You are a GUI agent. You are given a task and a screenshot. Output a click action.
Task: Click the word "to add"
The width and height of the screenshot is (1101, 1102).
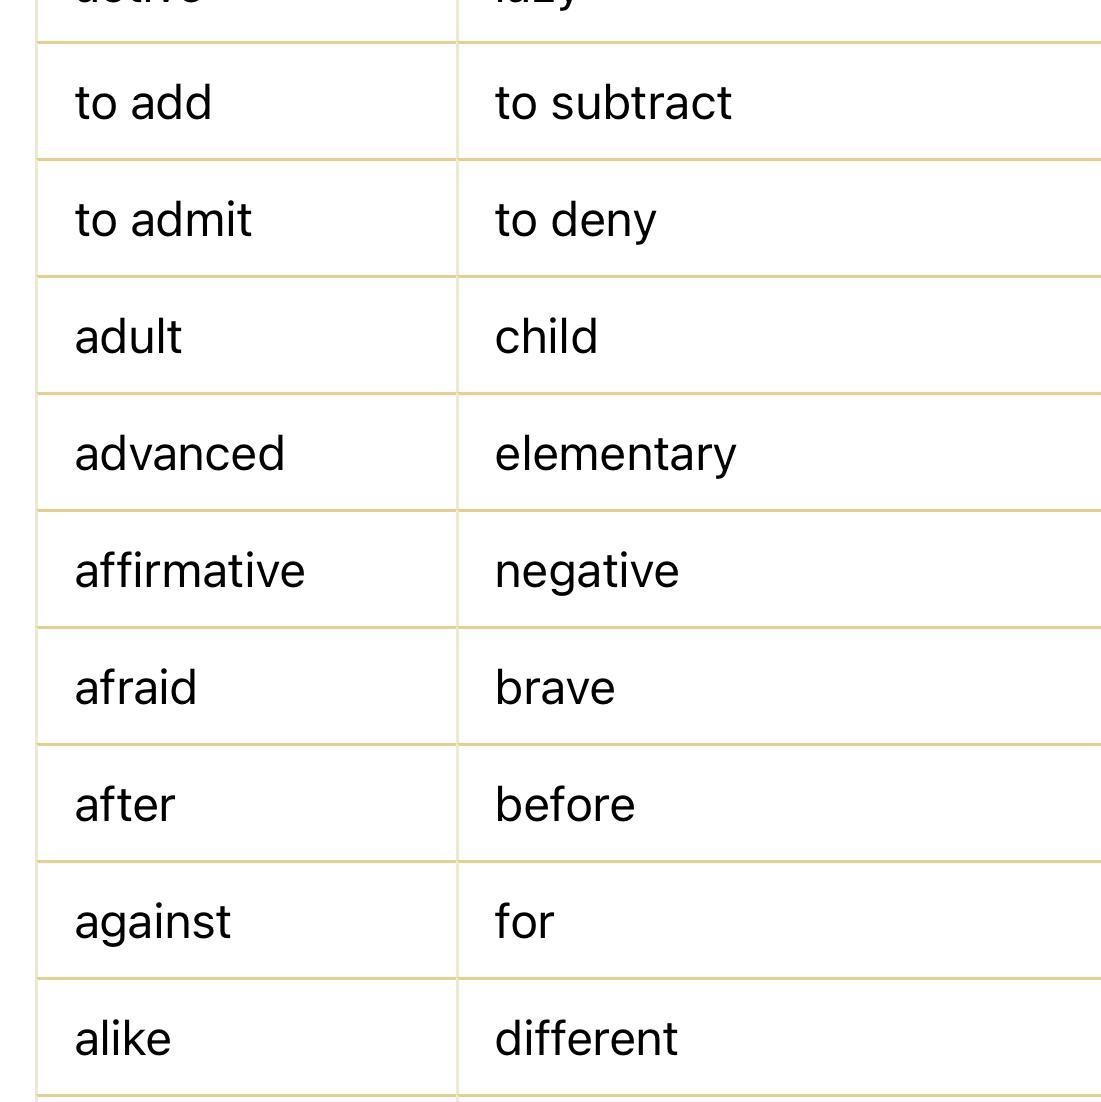[143, 103]
